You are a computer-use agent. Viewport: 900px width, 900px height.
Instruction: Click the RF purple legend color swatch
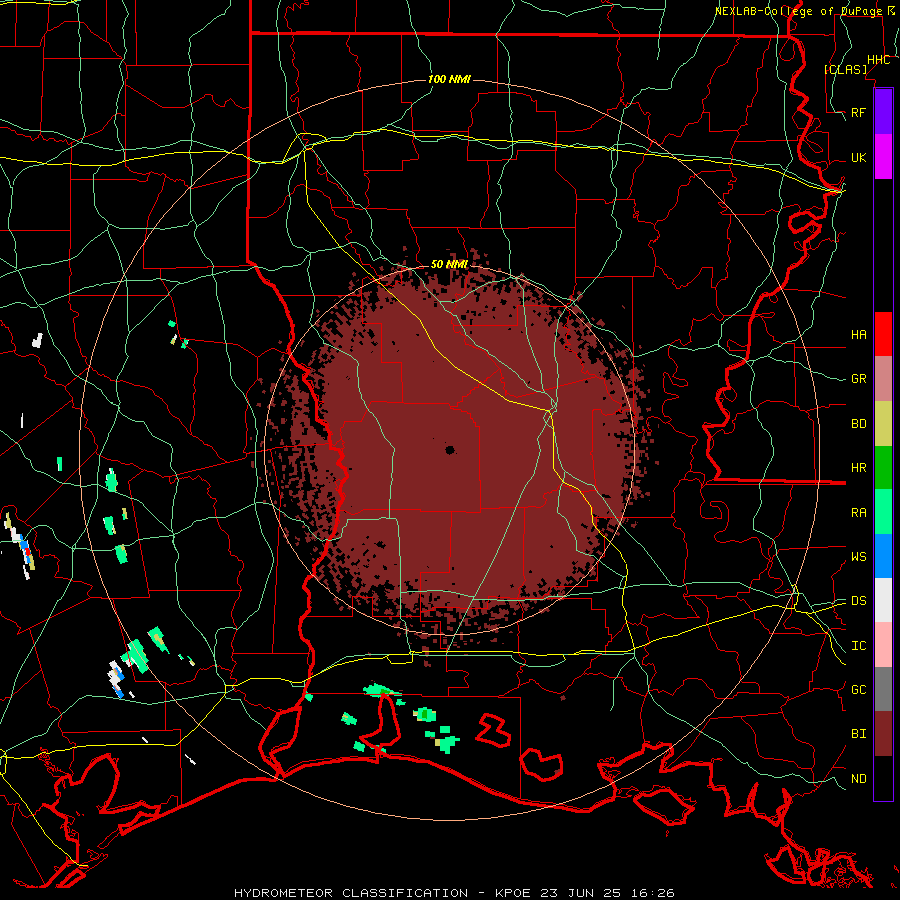point(883,112)
